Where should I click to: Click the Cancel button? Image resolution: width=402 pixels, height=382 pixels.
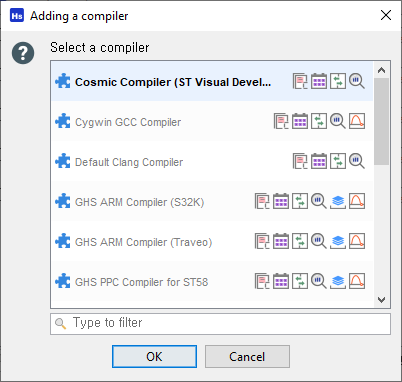click(247, 357)
